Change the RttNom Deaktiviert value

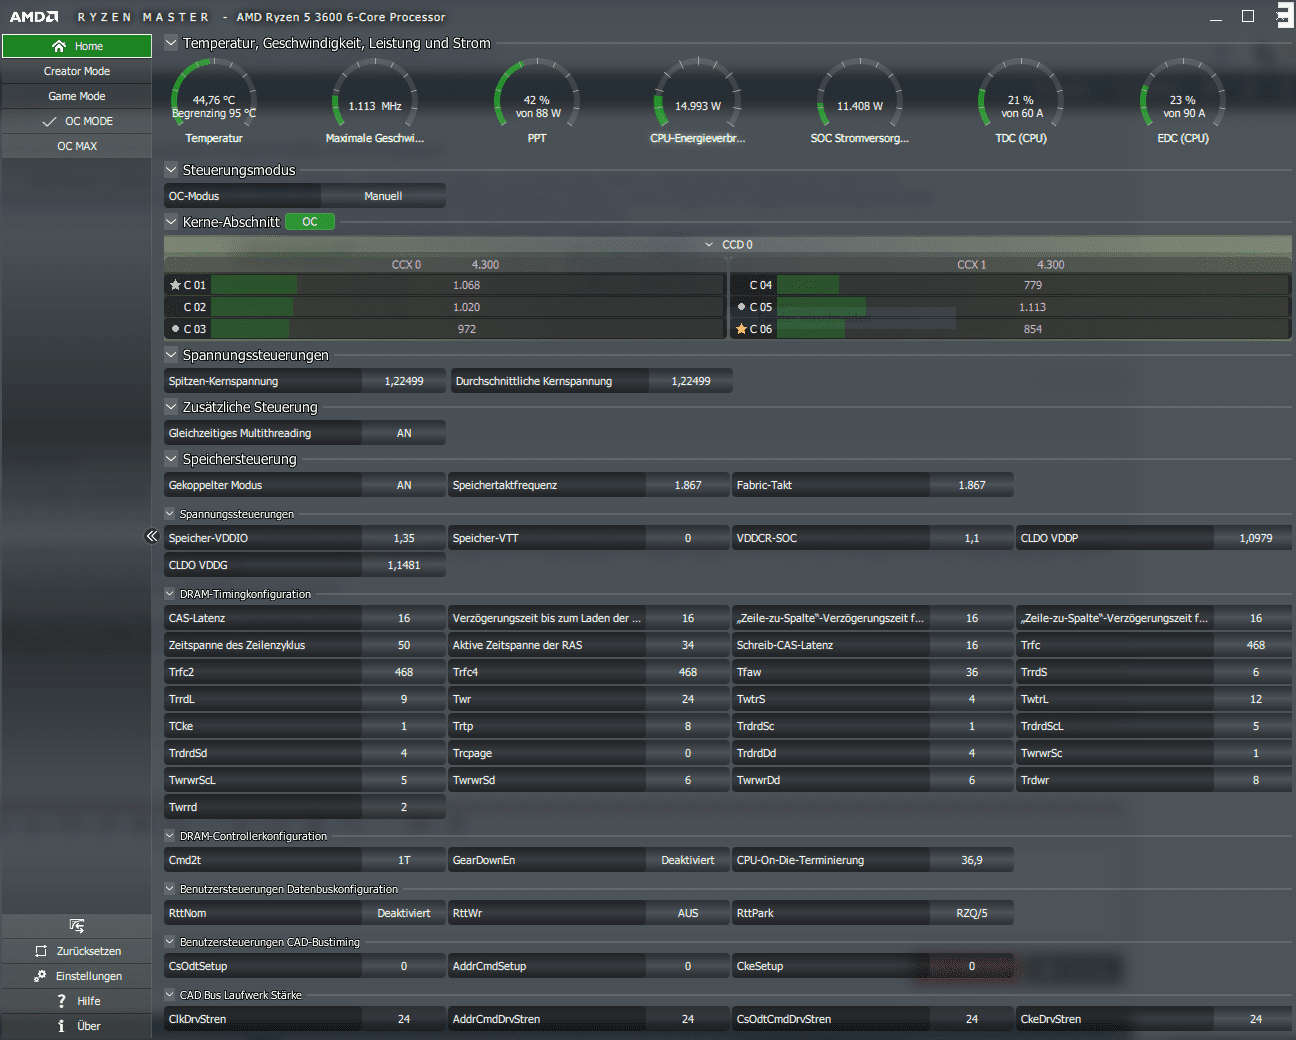tap(404, 913)
